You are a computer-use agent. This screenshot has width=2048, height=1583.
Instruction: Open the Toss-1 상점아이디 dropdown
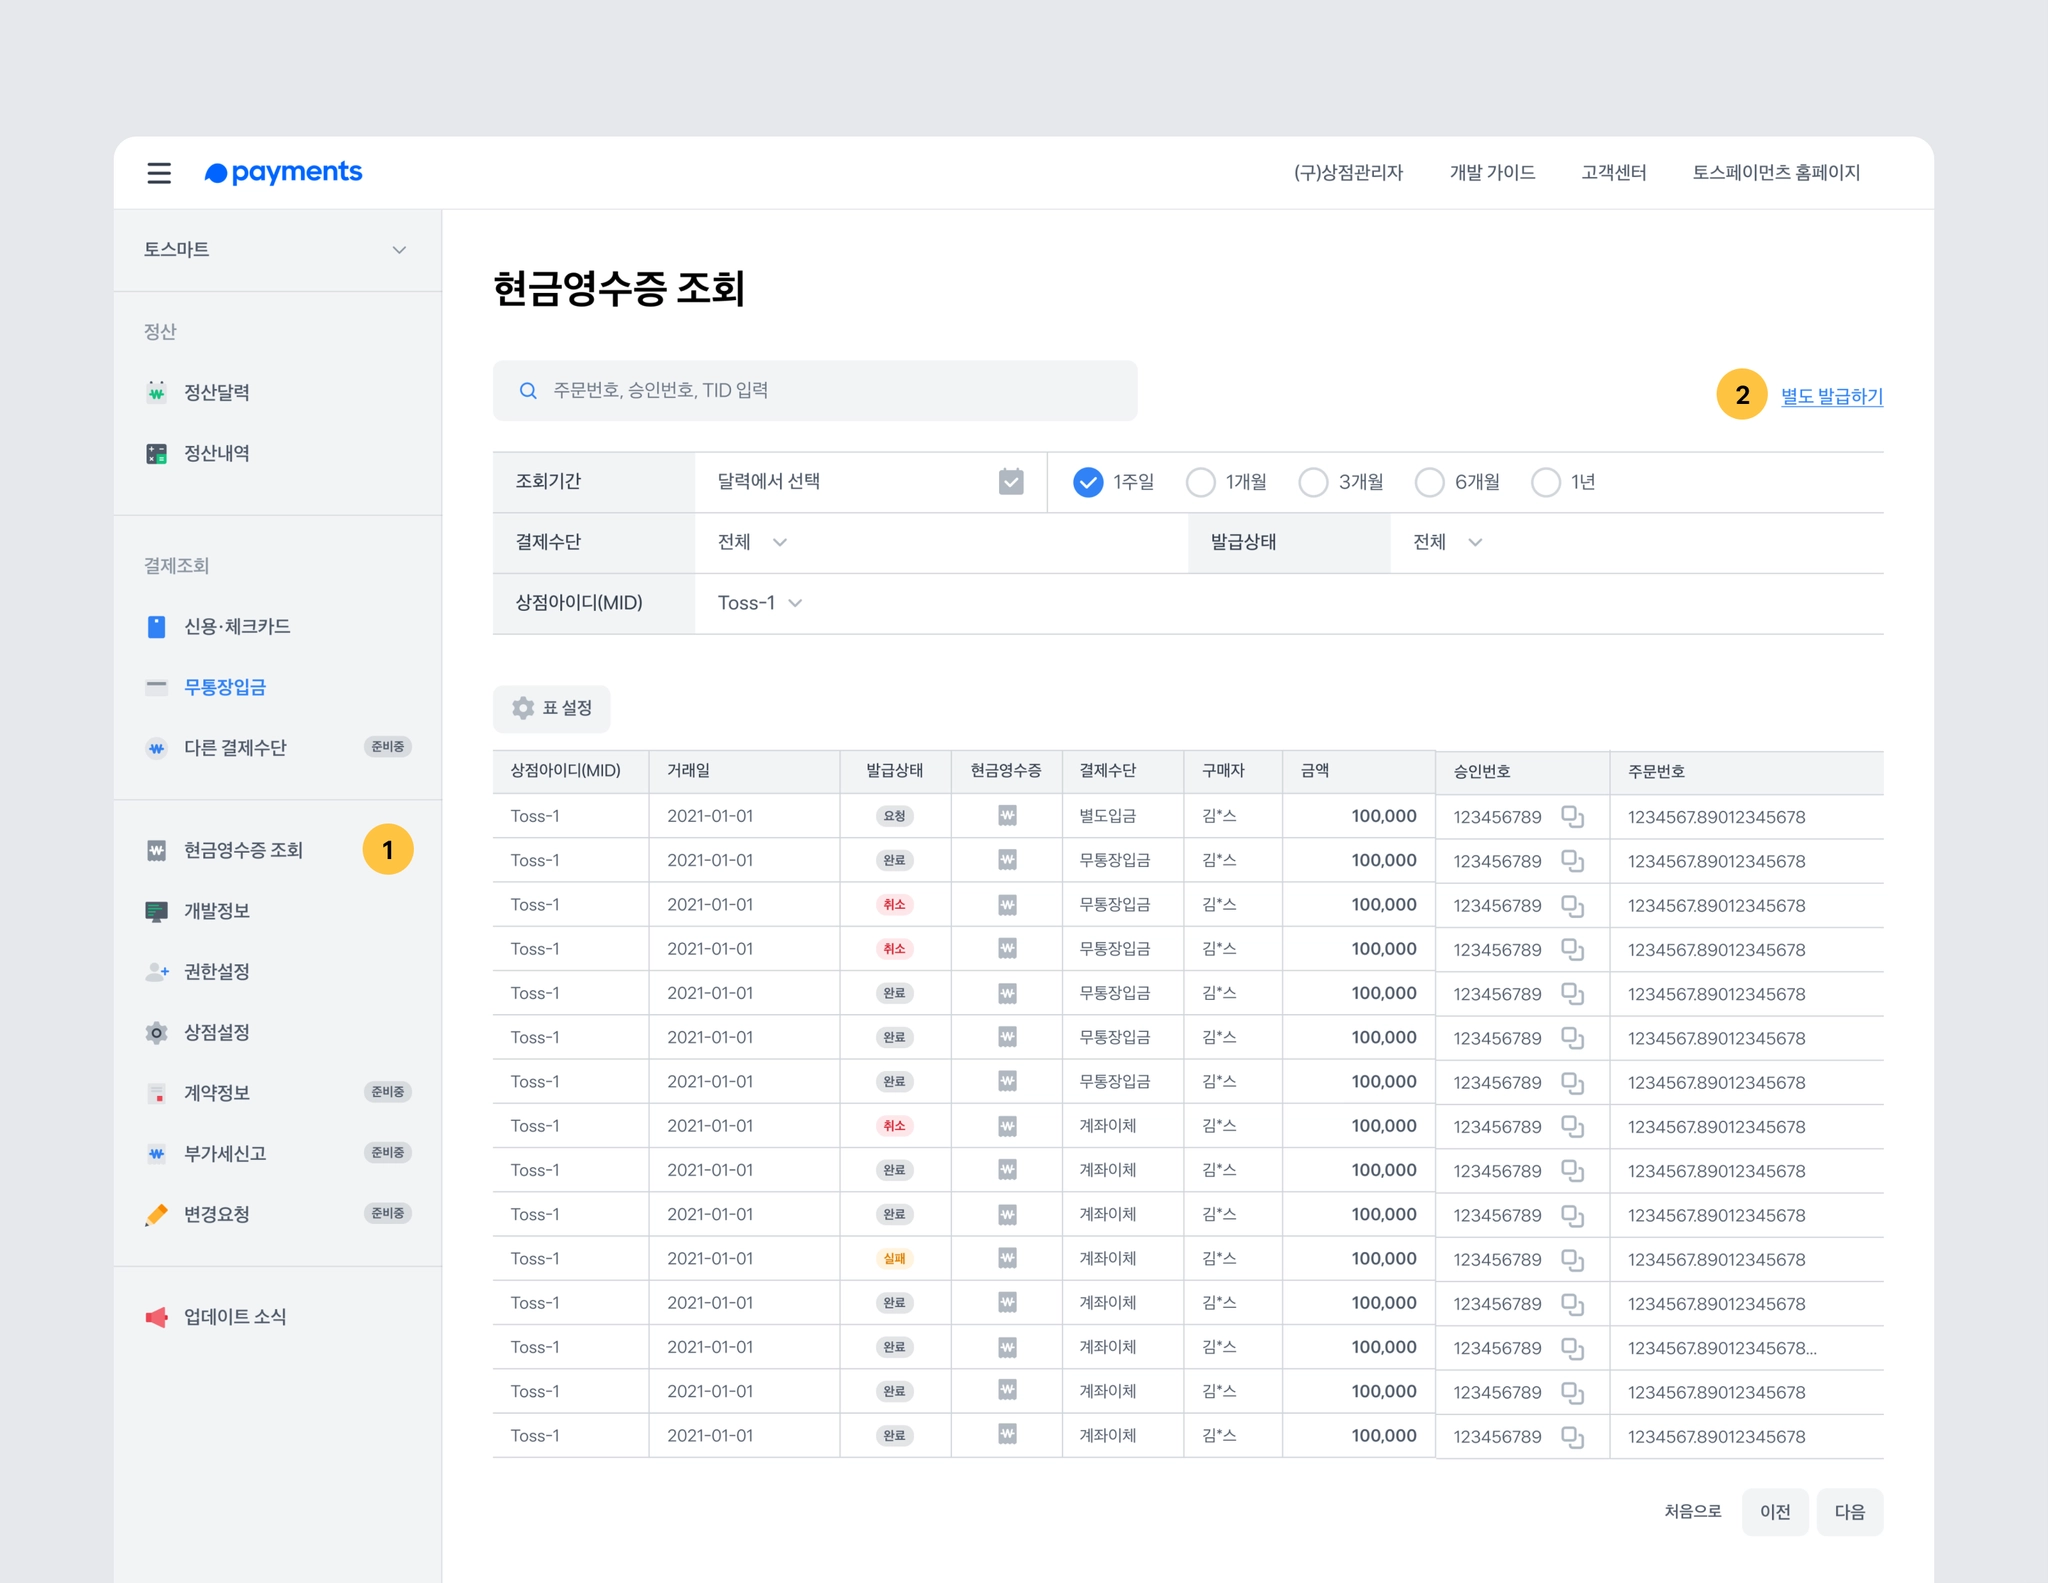pos(760,603)
